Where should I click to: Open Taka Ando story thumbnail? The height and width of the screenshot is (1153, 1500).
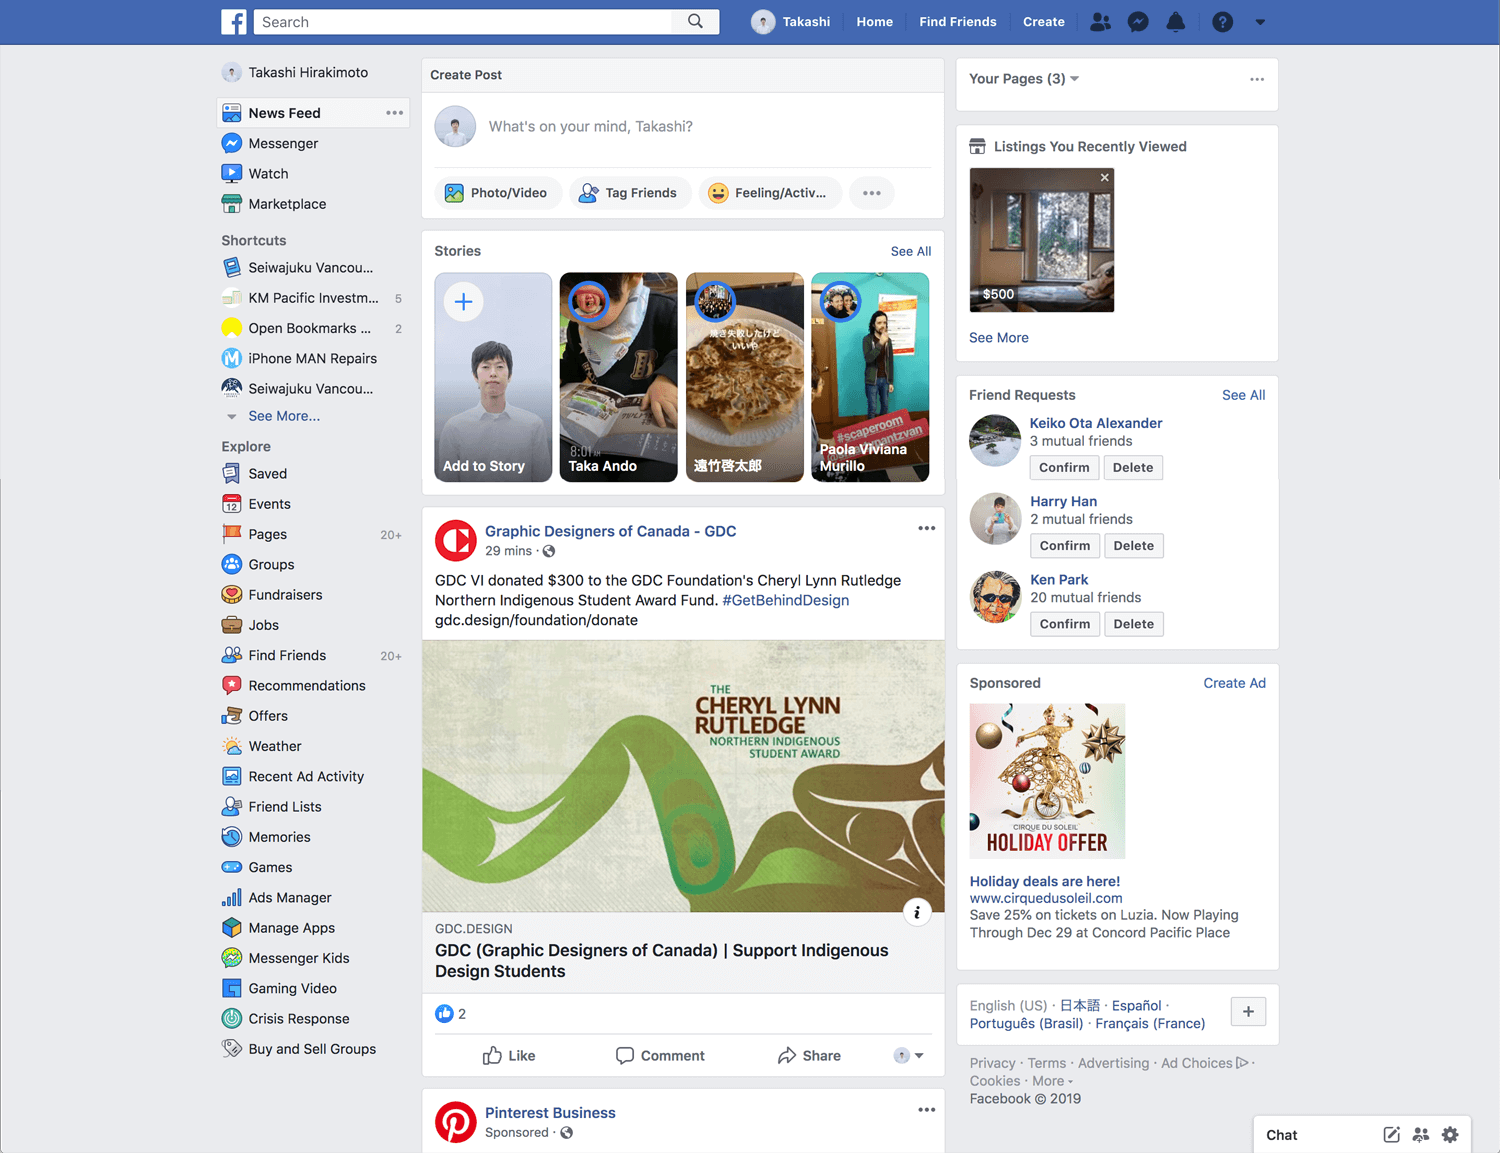pos(619,377)
